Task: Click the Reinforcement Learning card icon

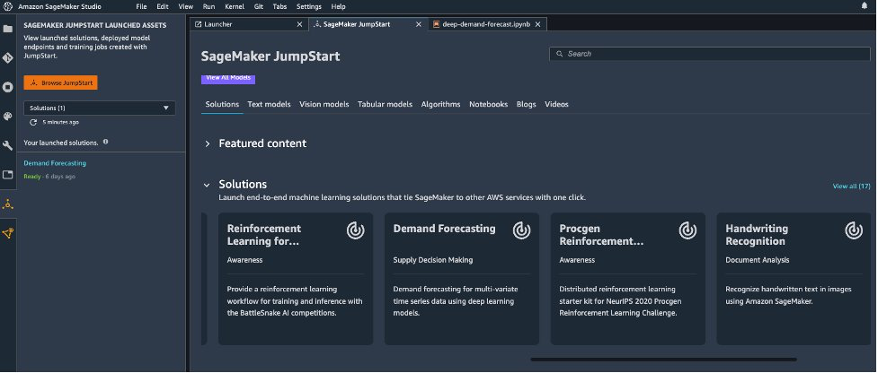Action: pos(355,230)
